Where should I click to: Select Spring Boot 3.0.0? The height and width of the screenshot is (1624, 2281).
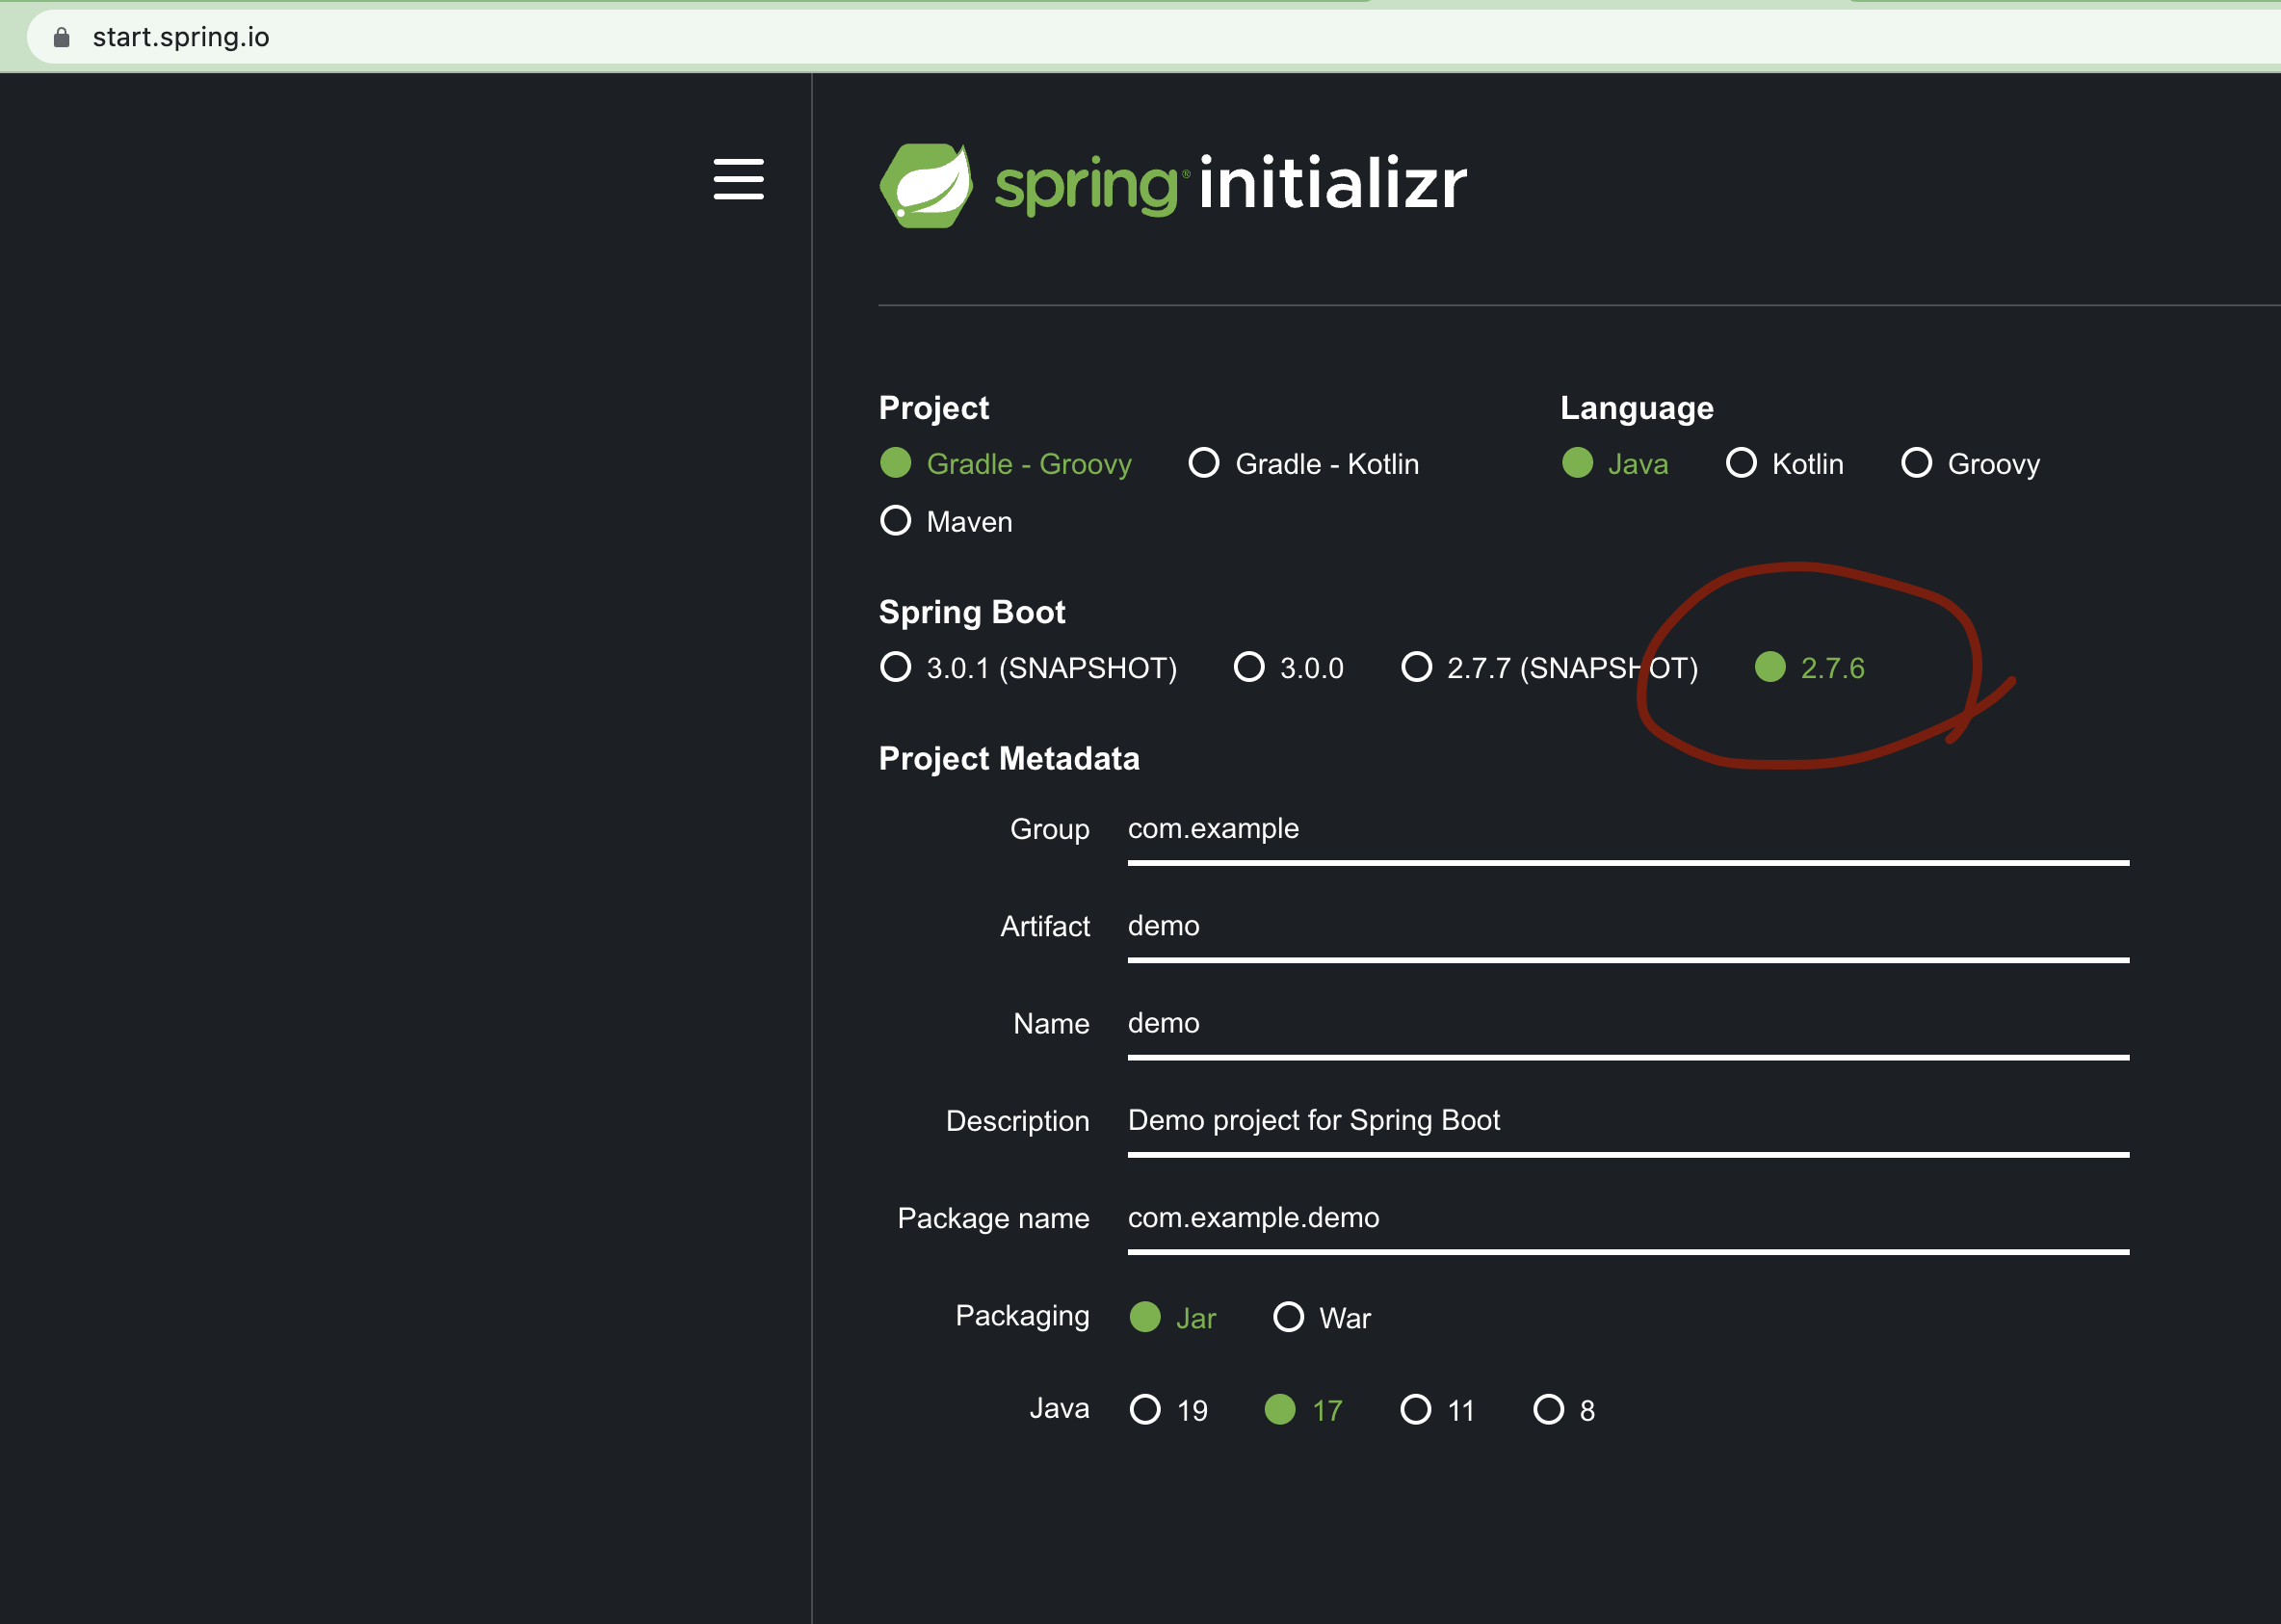tap(1289, 667)
